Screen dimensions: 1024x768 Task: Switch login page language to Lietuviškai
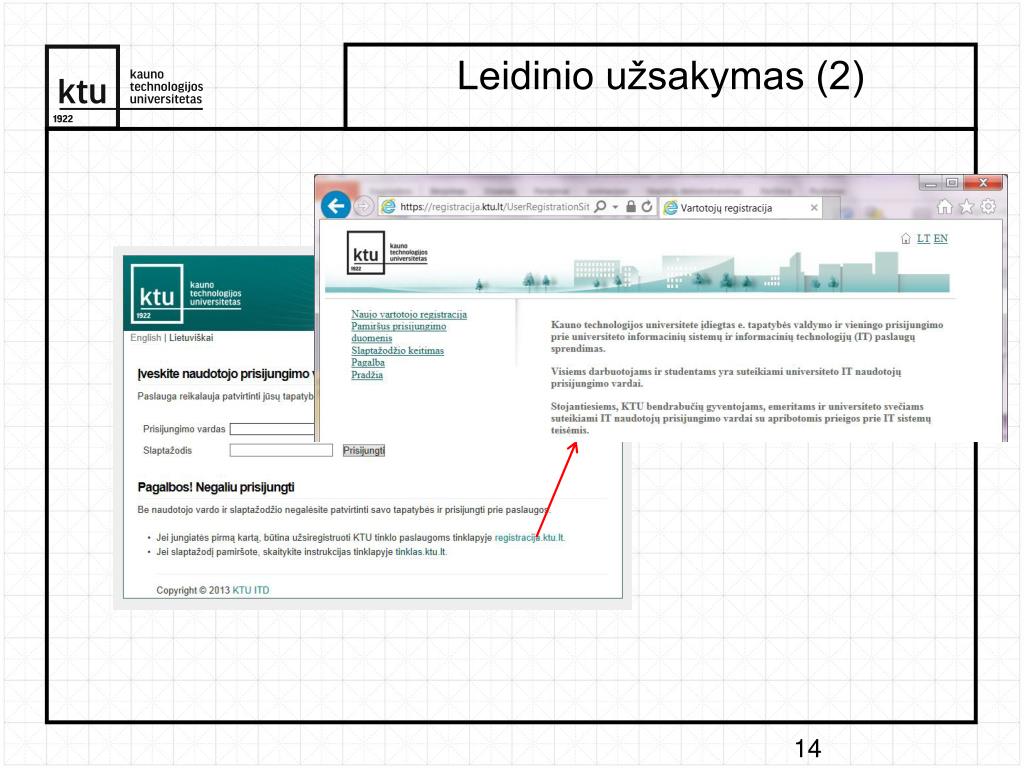[x=191, y=338]
